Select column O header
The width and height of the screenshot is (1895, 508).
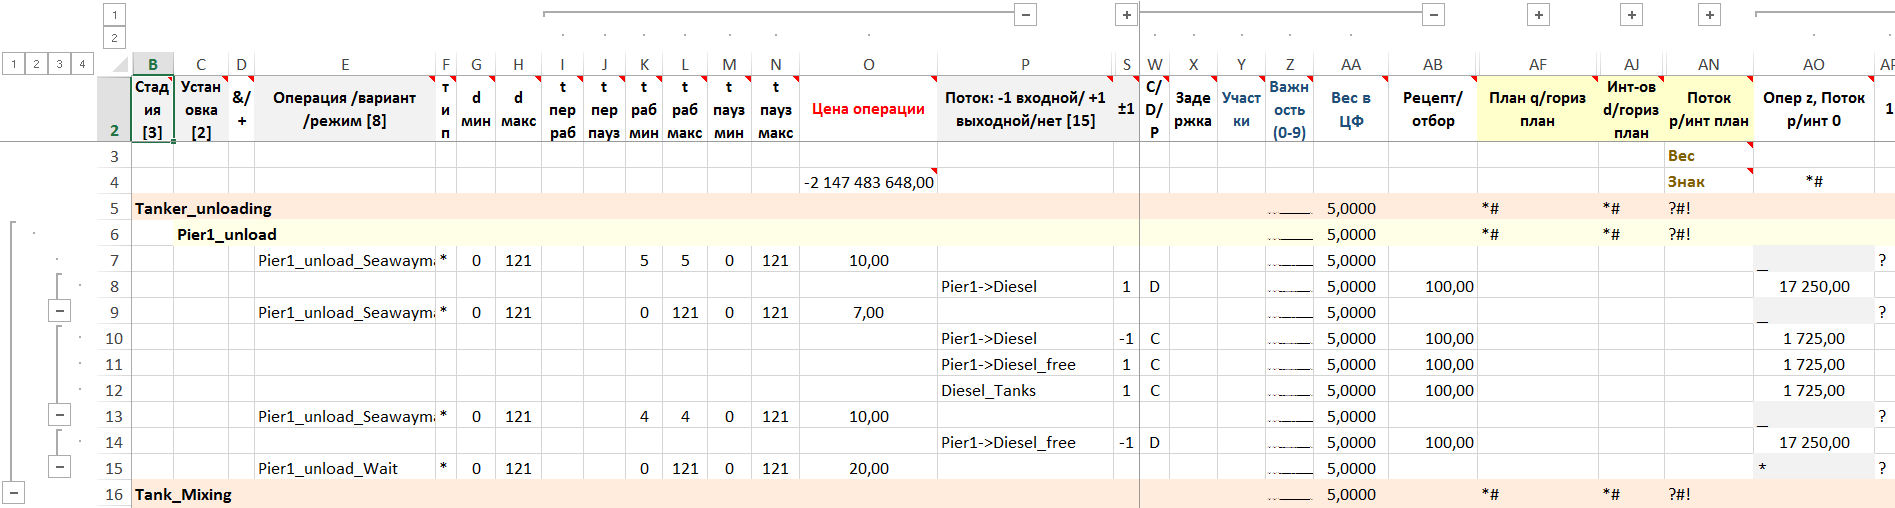tap(868, 65)
